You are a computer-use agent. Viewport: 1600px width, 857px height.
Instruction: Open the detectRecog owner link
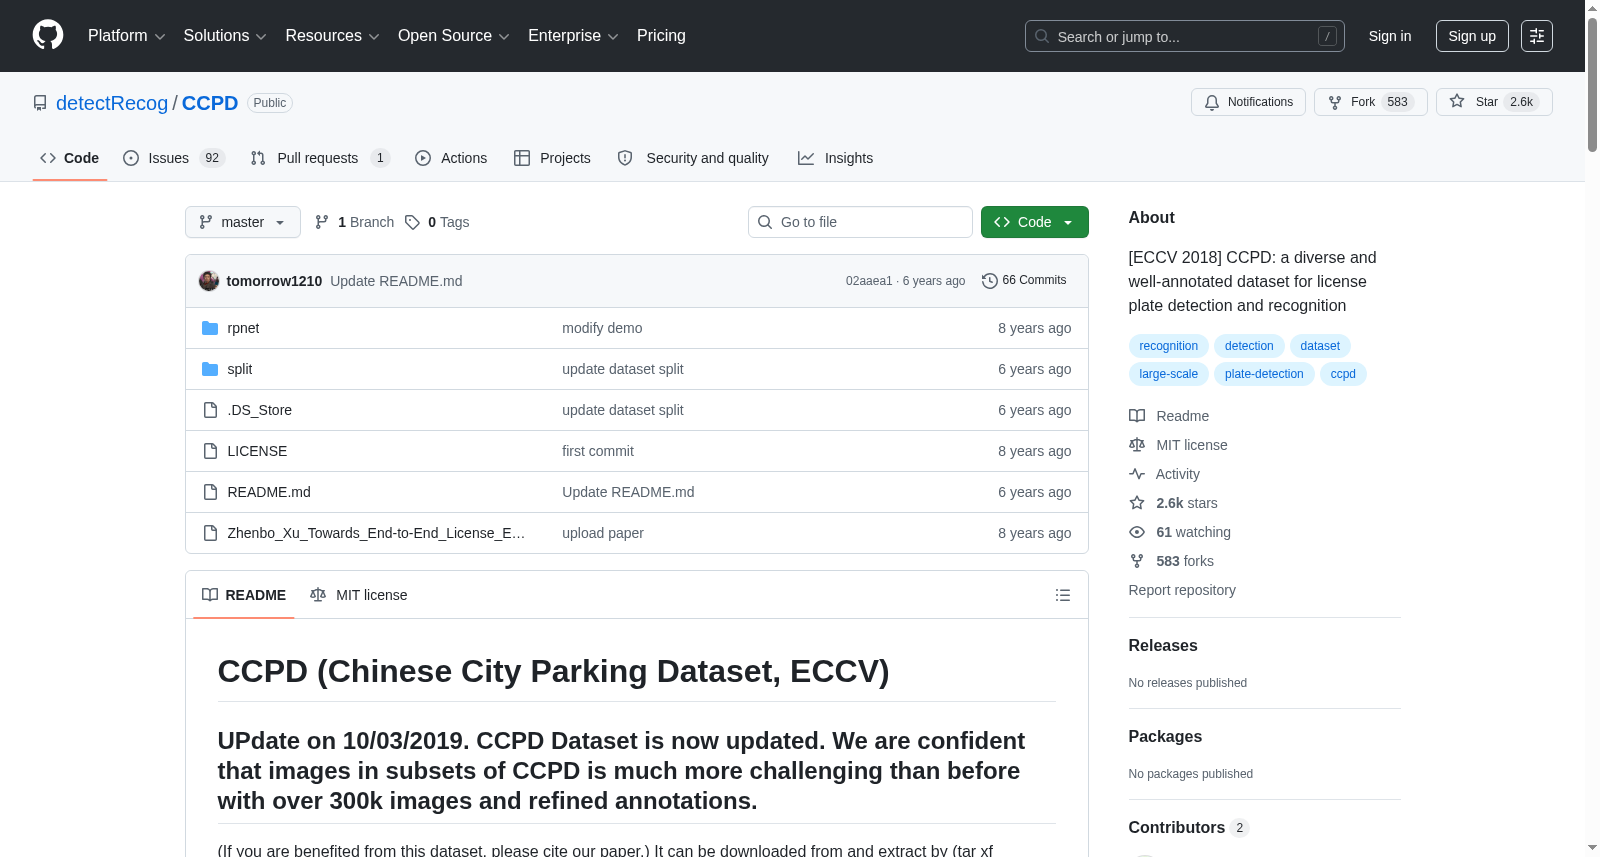pyautogui.click(x=112, y=103)
